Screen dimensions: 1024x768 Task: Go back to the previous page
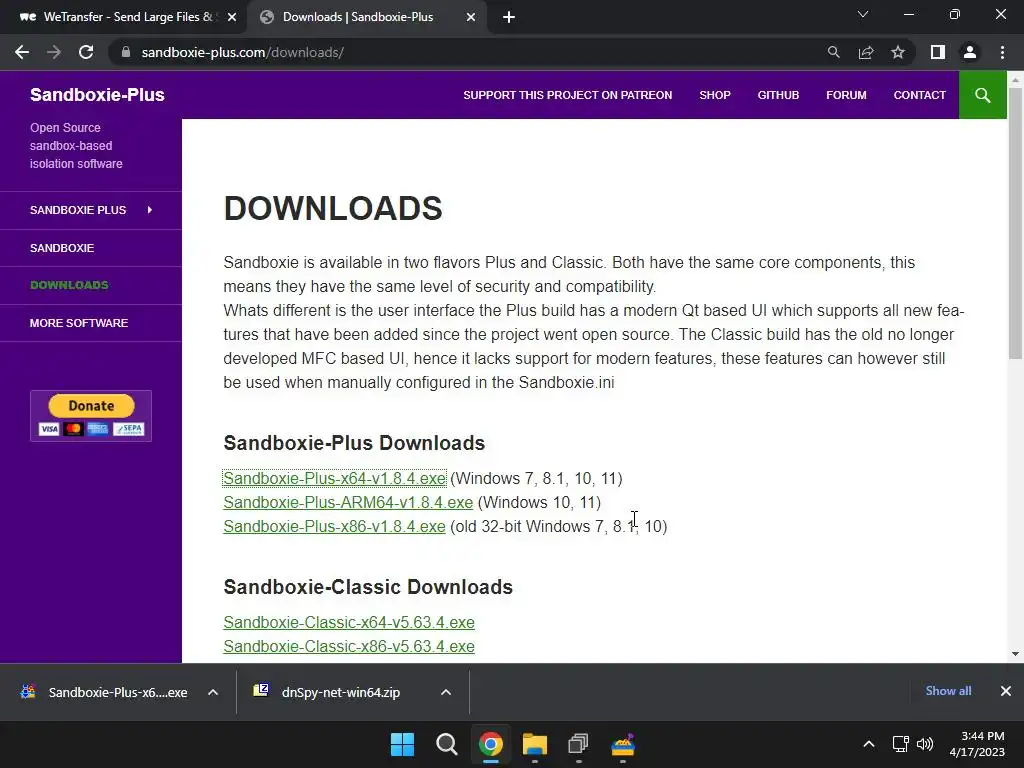[22, 52]
